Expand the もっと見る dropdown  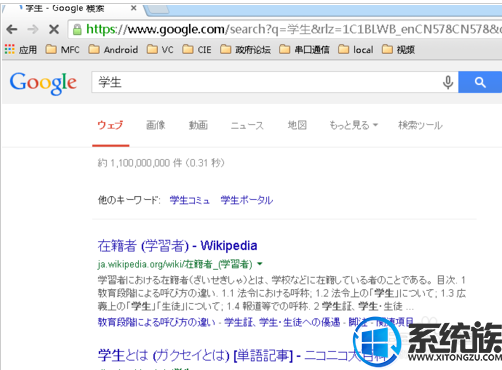(x=353, y=125)
